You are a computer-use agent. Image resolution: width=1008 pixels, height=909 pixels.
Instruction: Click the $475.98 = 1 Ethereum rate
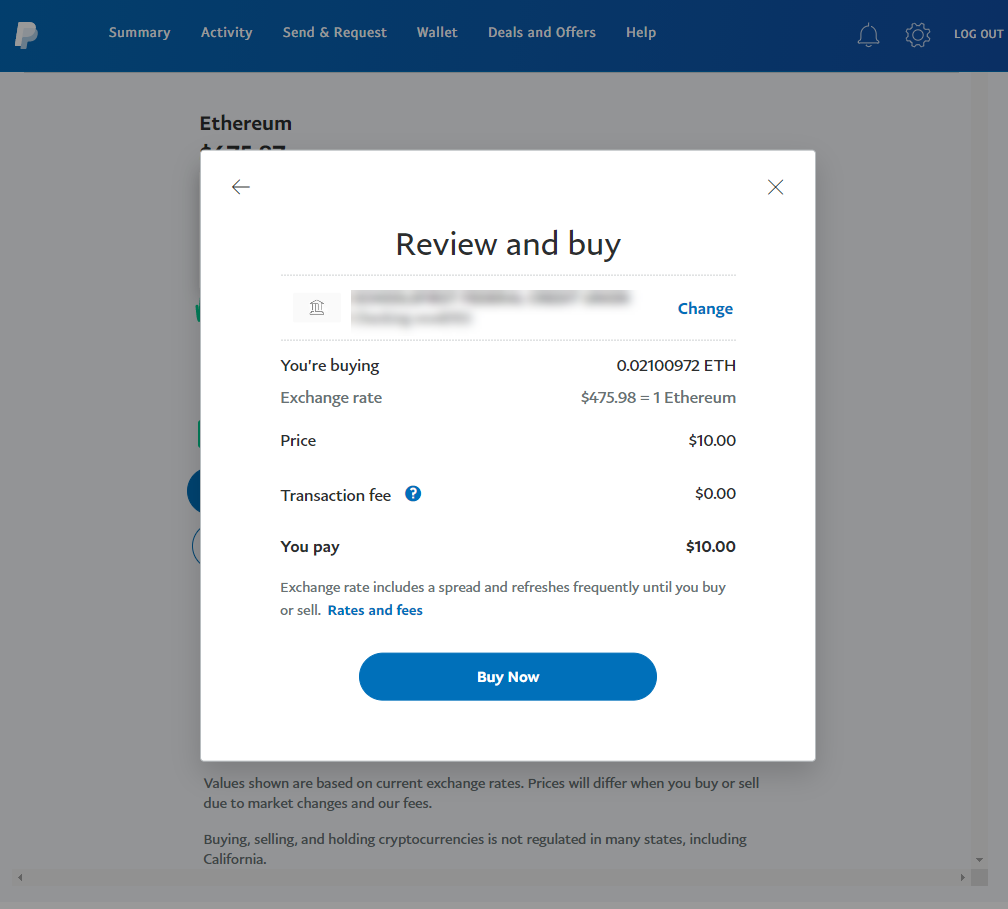tap(658, 398)
